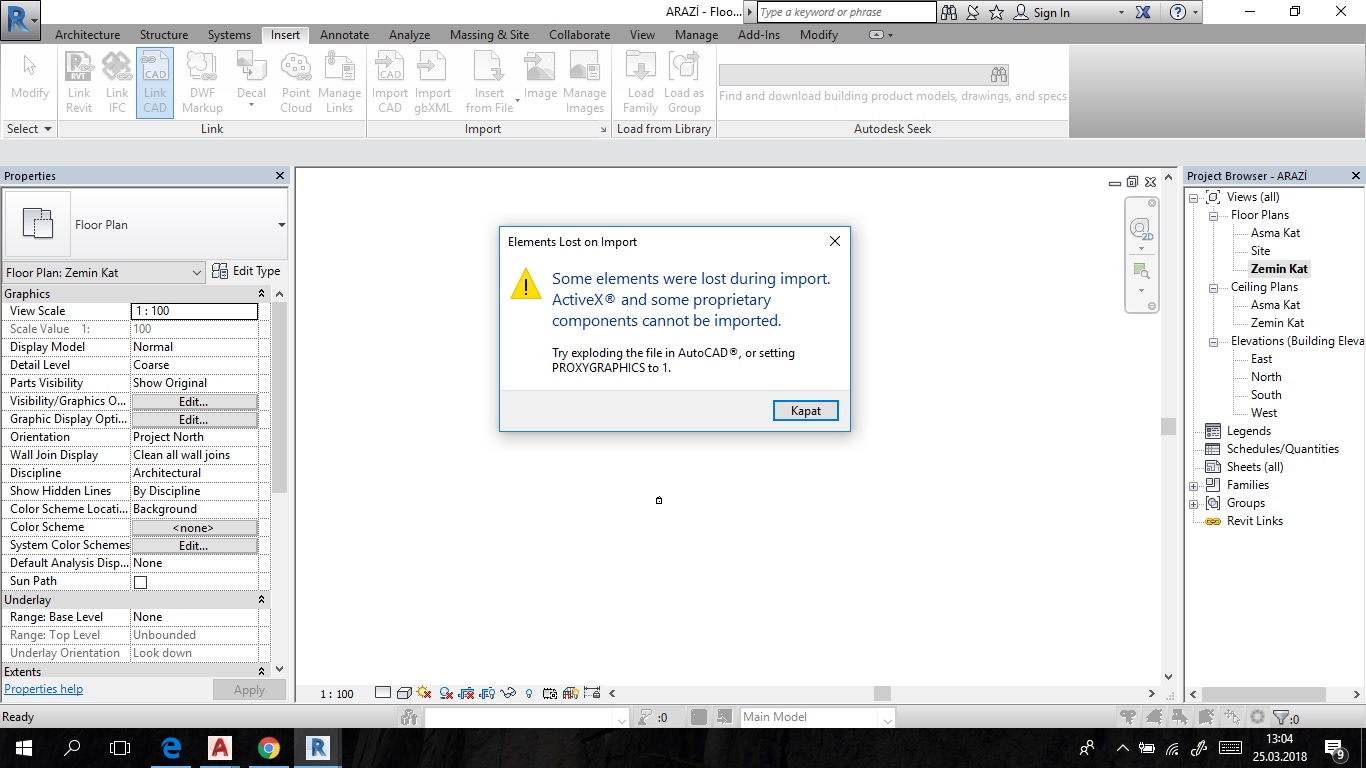1366x768 pixels.
Task: Open the Point Cloud tool
Action: coord(296,82)
